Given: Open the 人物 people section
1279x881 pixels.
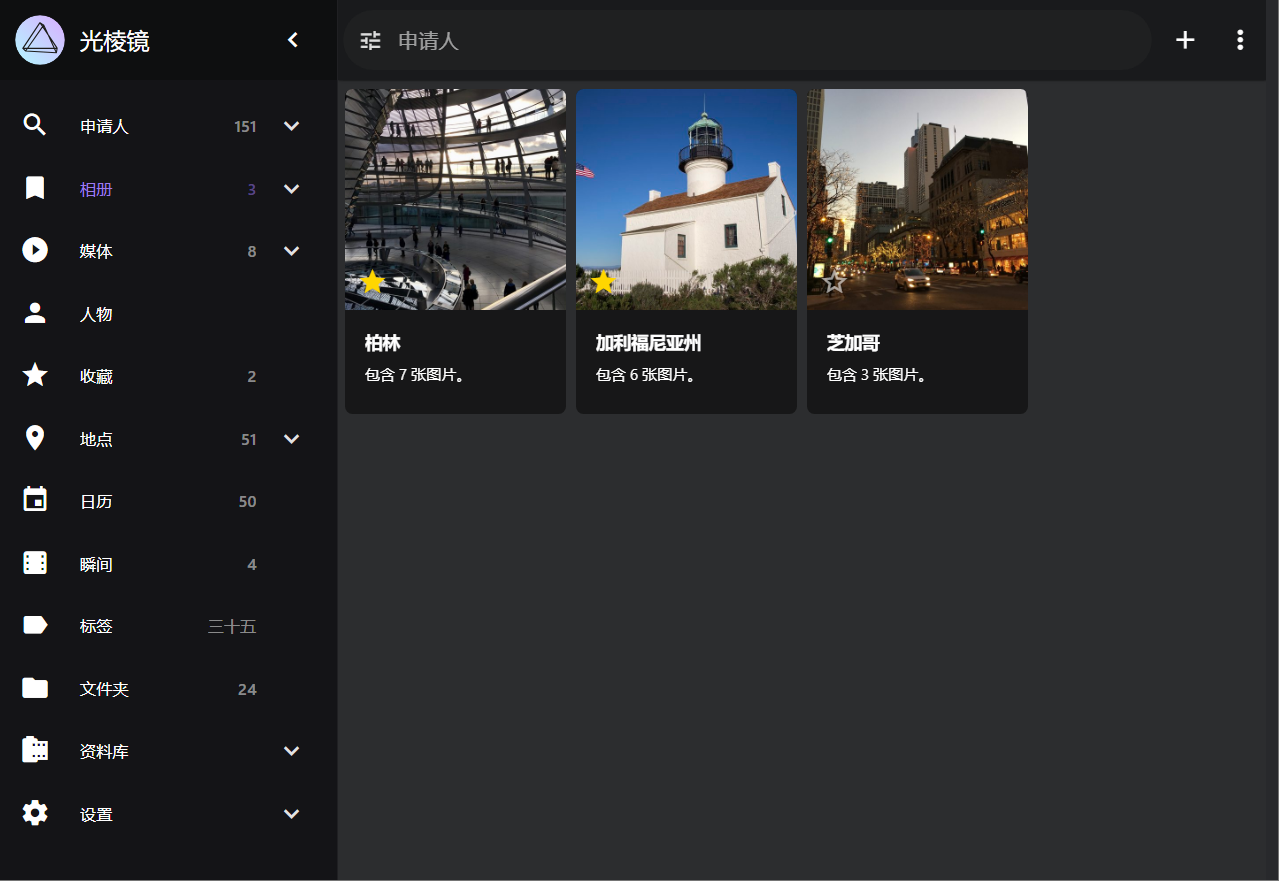Looking at the screenshot, I should pos(96,314).
